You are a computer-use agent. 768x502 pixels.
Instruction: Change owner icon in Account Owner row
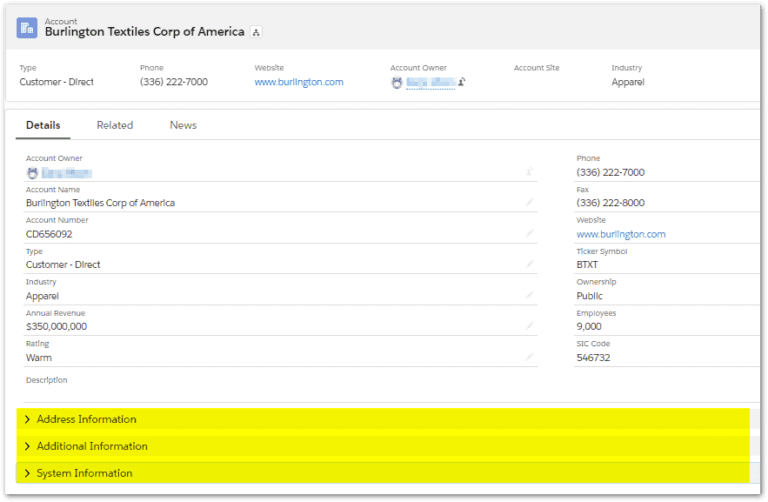(529, 171)
